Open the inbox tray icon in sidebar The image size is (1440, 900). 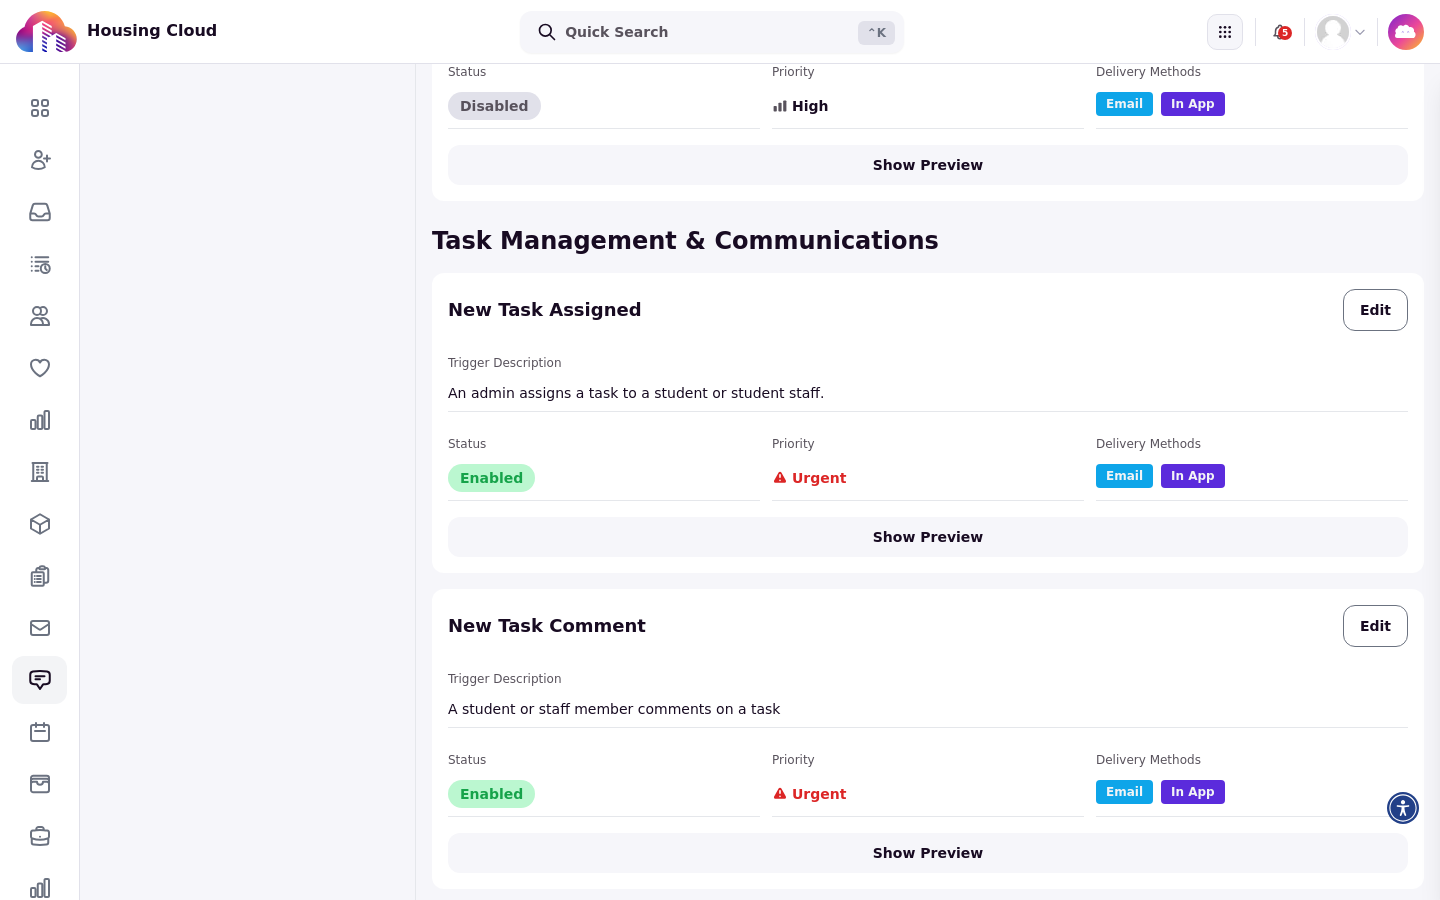coord(40,212)
